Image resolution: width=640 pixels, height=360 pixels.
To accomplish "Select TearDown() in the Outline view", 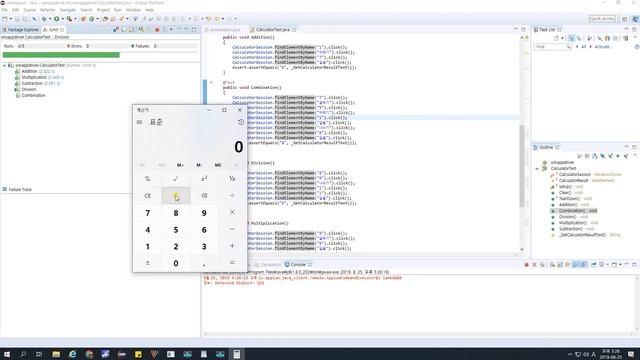I will click(x=571, y=199).
